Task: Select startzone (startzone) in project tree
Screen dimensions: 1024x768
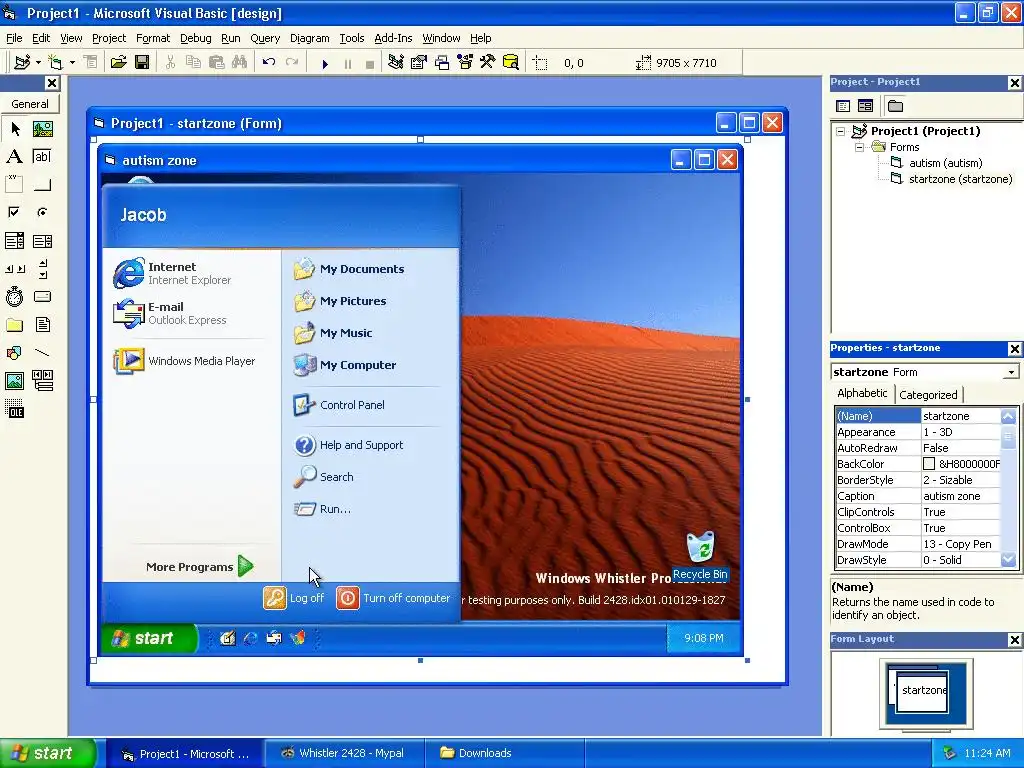Action: point(960,179)
